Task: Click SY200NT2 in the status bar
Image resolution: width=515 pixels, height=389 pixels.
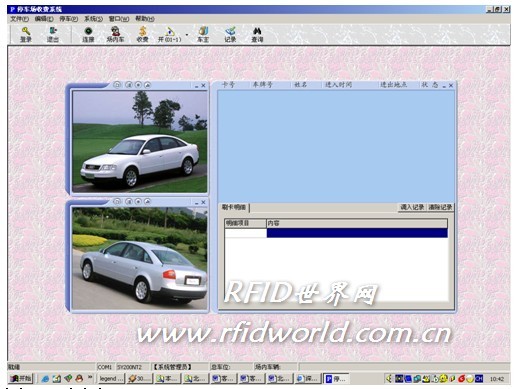Action: 129,367
